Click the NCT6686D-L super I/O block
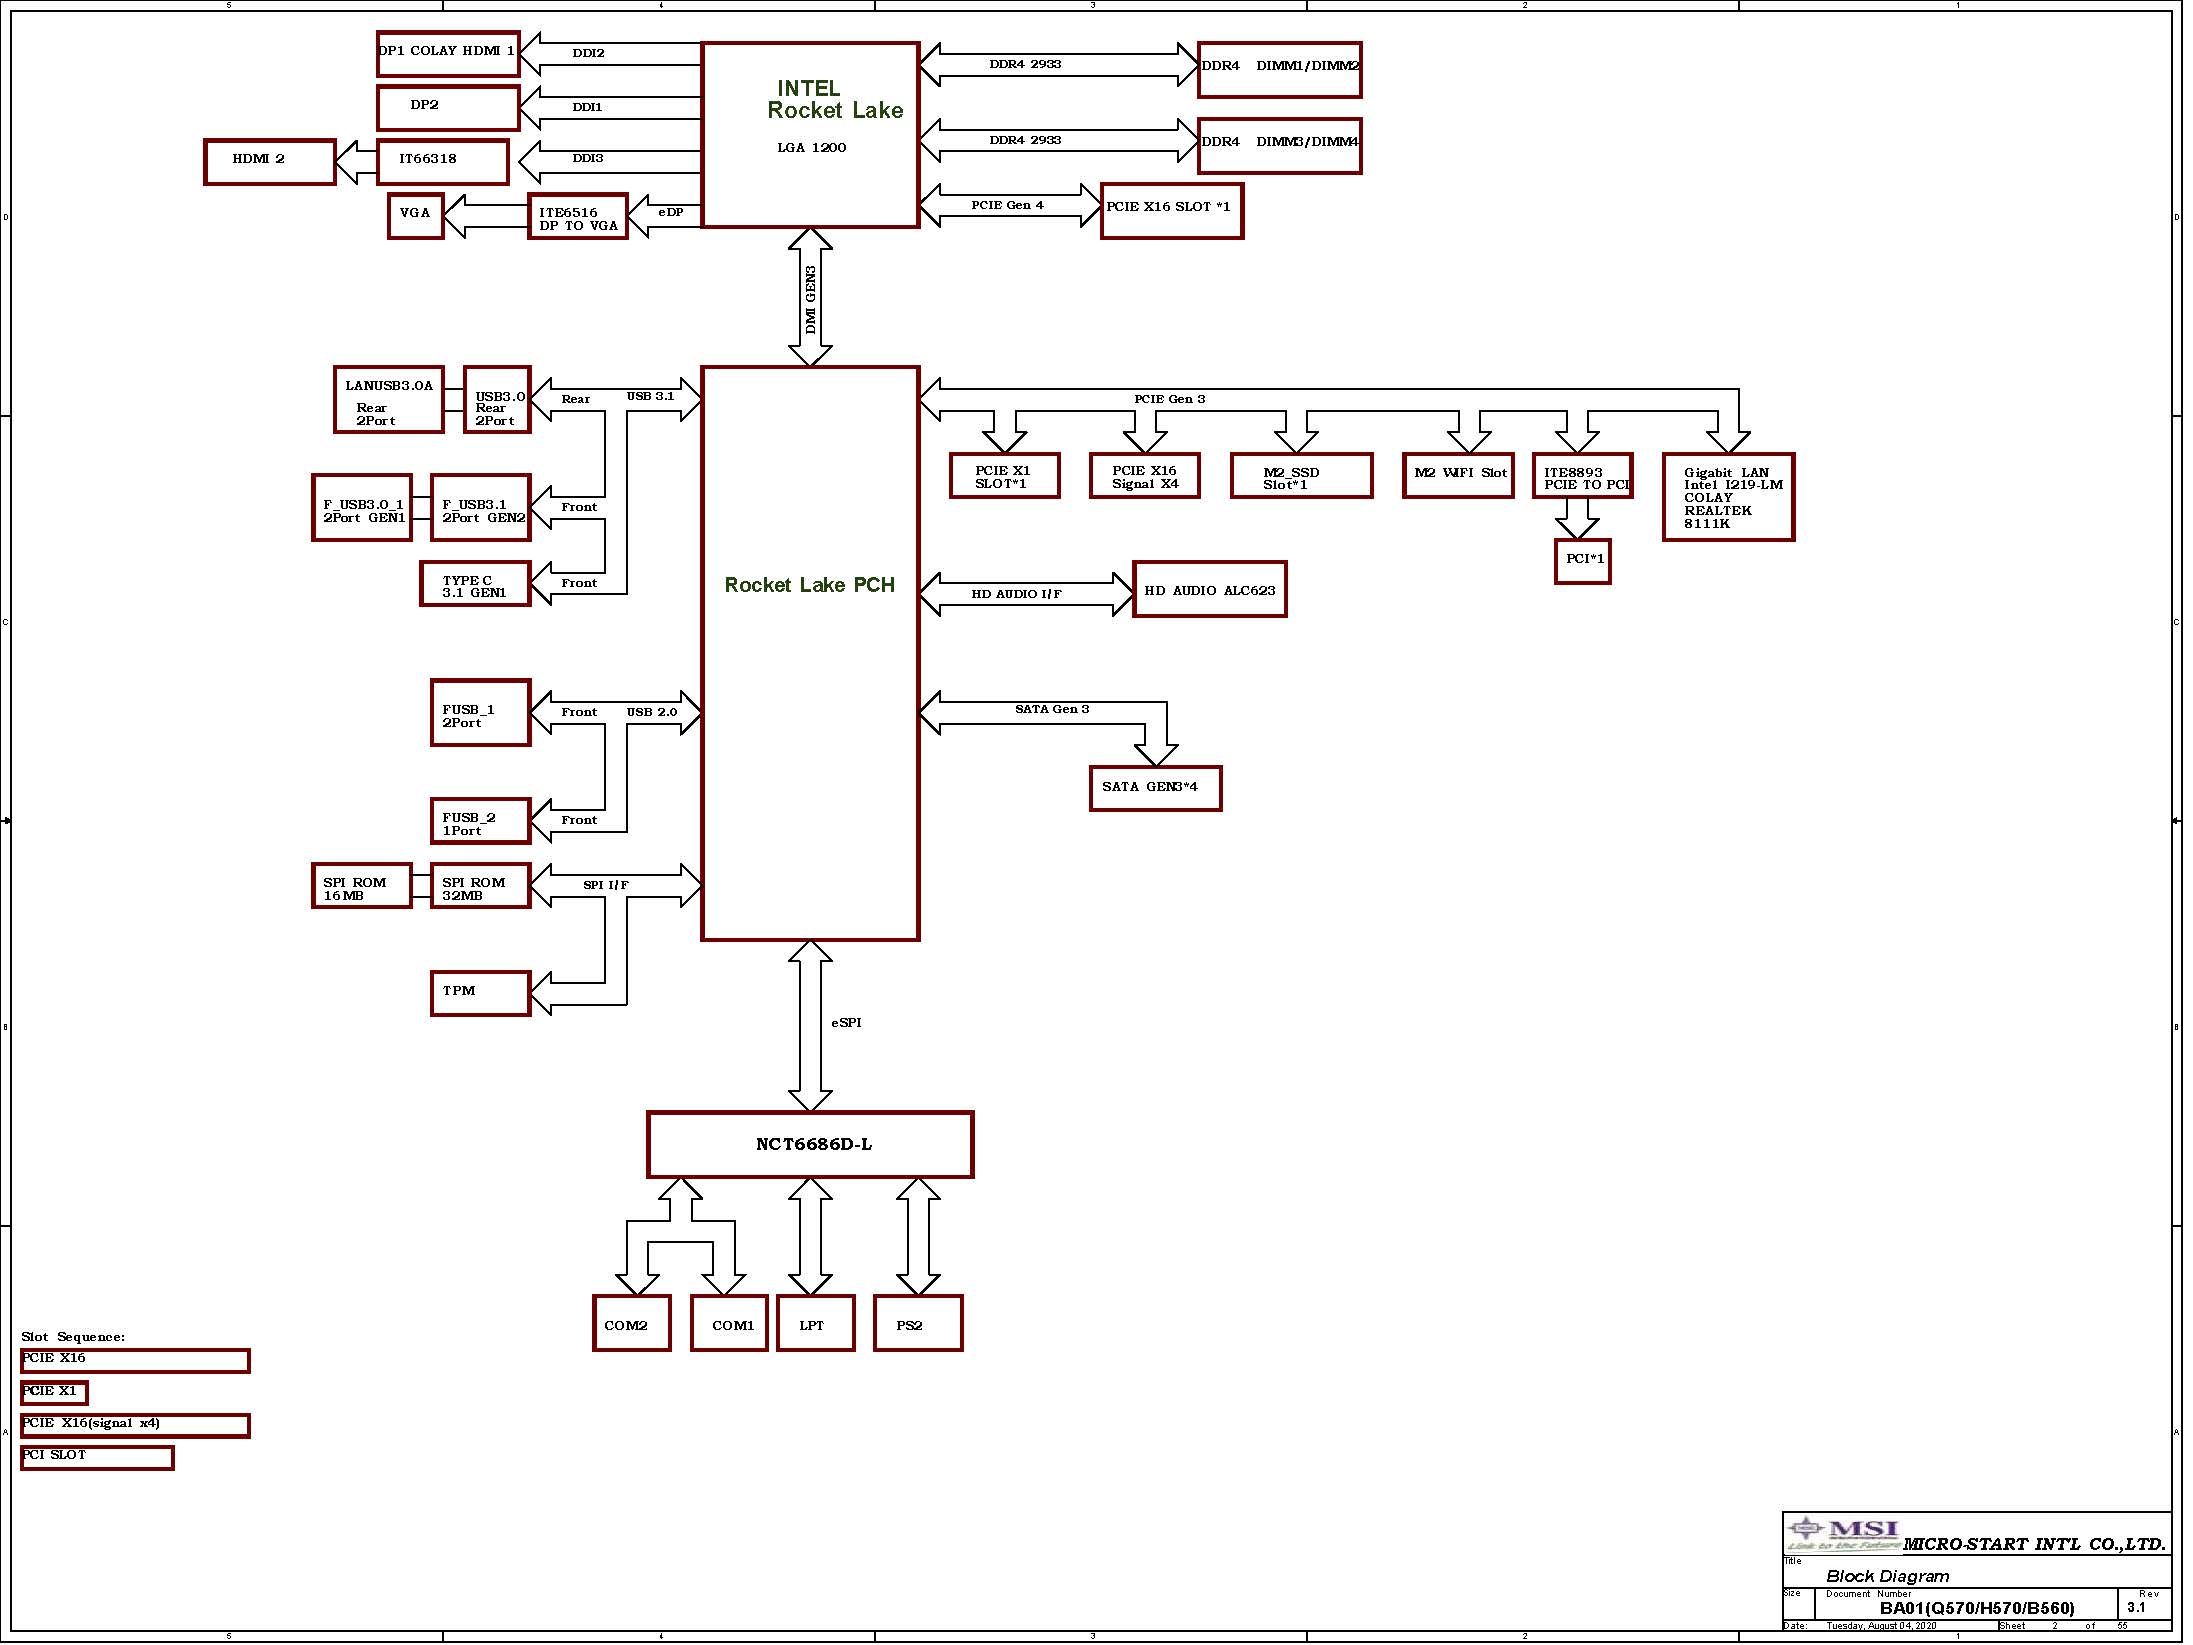 click(x=810, y=1144)
